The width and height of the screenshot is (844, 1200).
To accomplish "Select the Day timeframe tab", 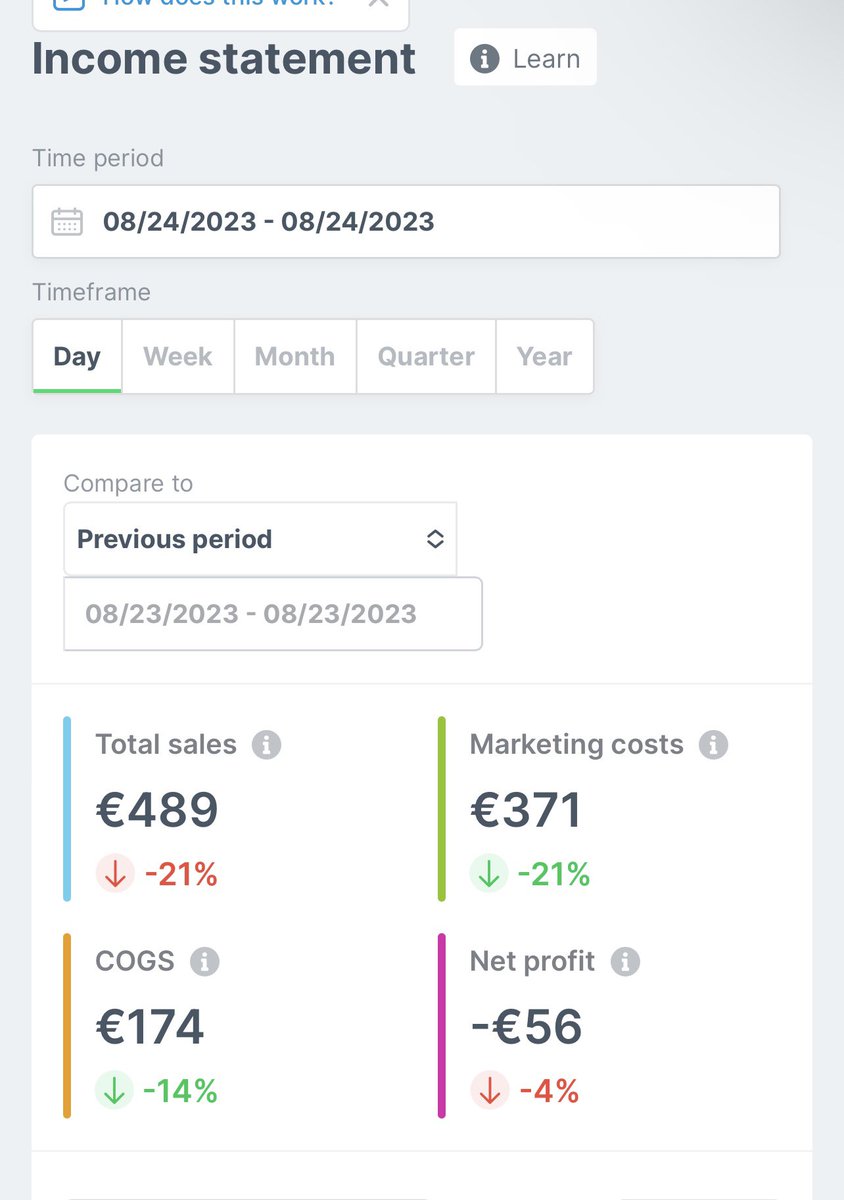I will tap(77, 357).
